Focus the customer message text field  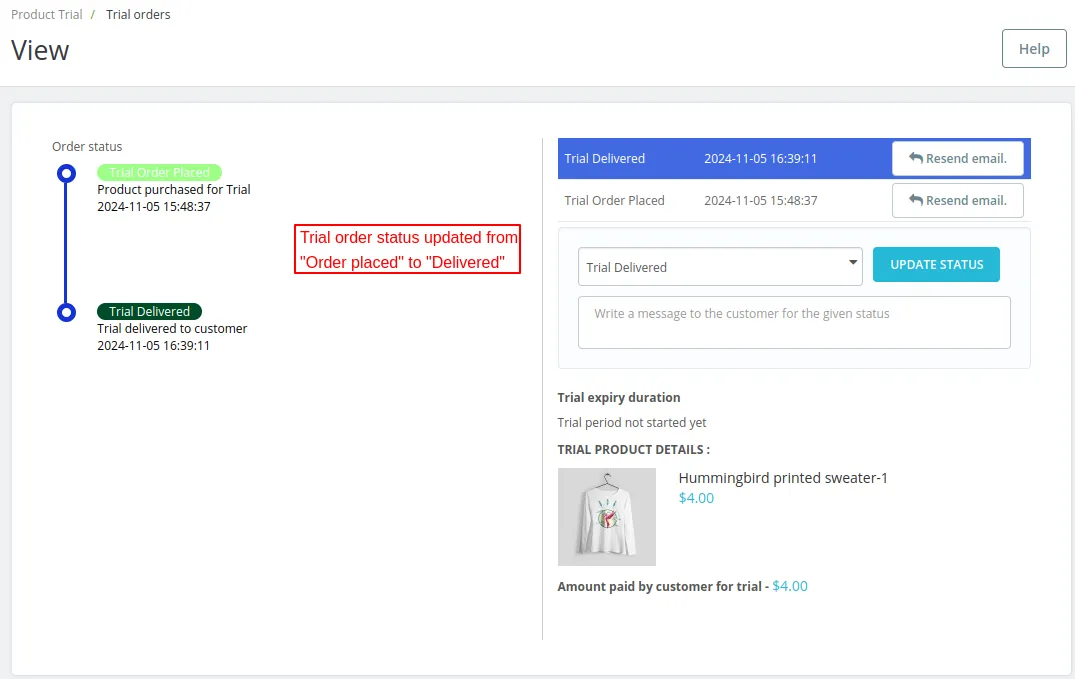(x=794, y=322)
